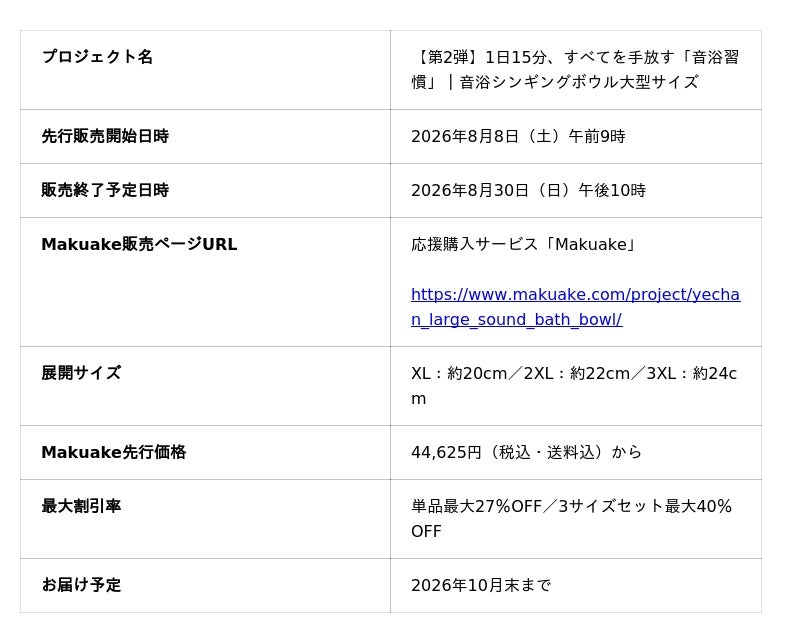Click the price 44,625円 text

tap(446, 452)
